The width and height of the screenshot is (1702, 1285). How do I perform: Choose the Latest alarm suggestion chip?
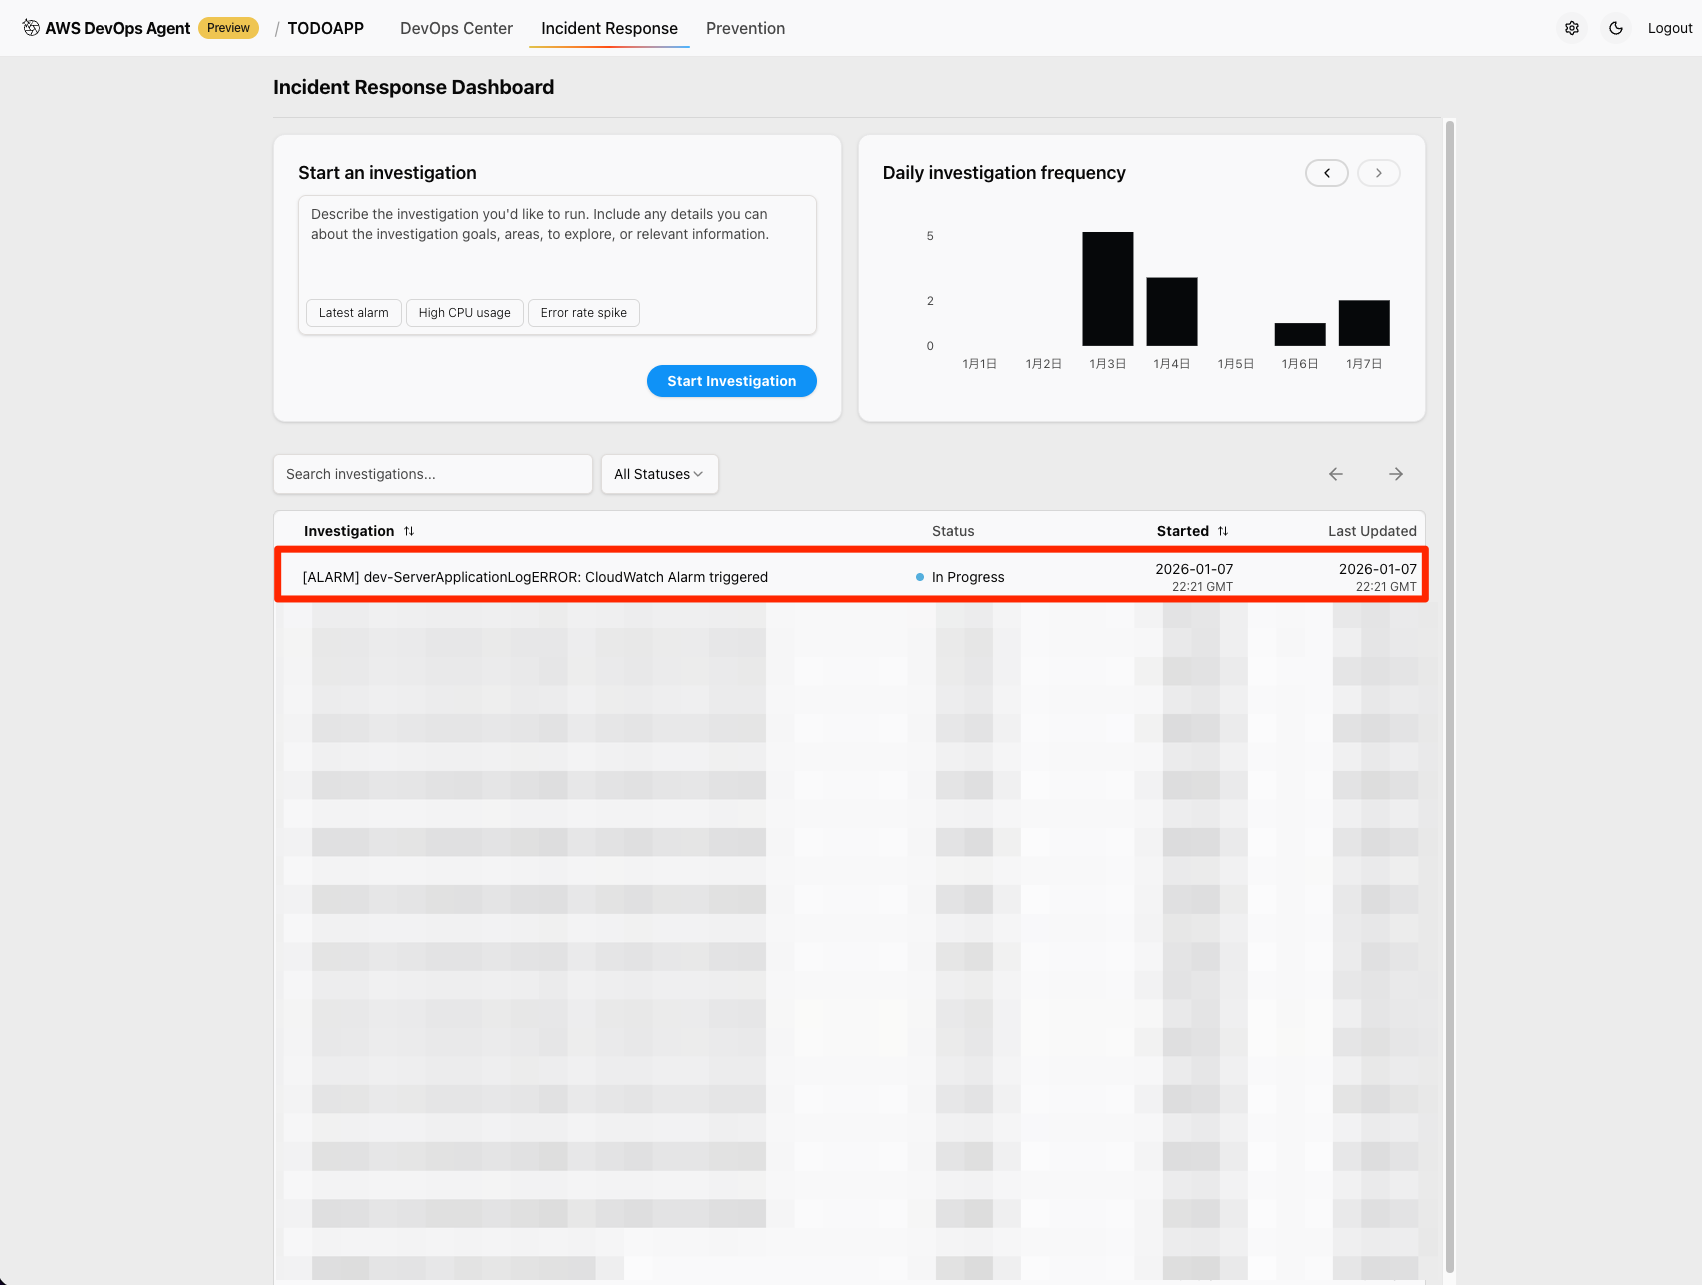click(x=354, y=313)
